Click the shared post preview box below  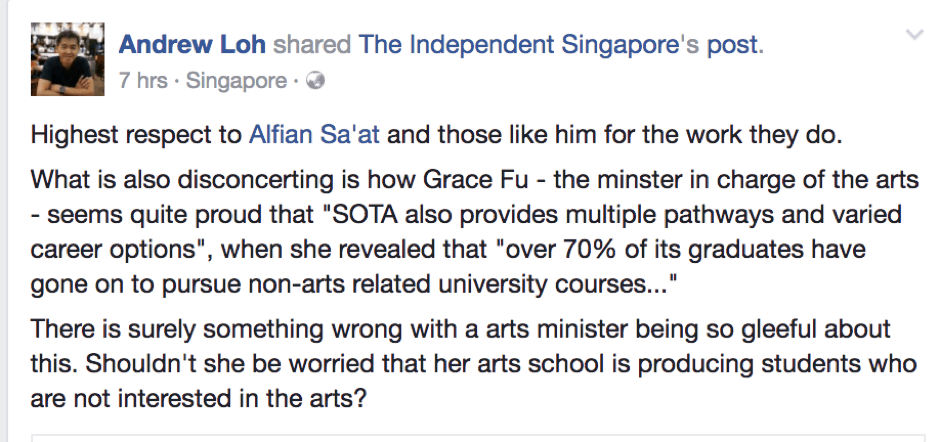[470, 437]
